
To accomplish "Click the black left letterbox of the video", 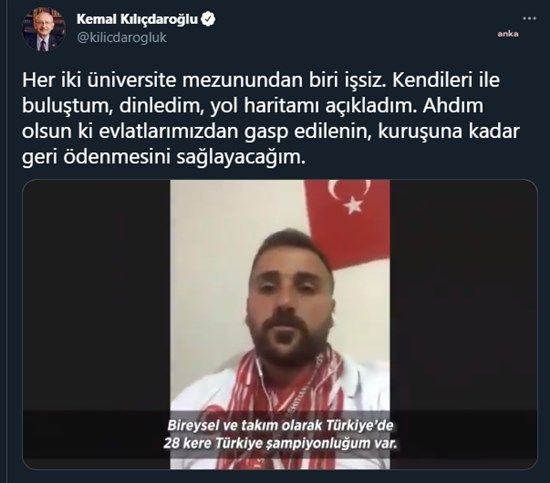I will [96, 295].
